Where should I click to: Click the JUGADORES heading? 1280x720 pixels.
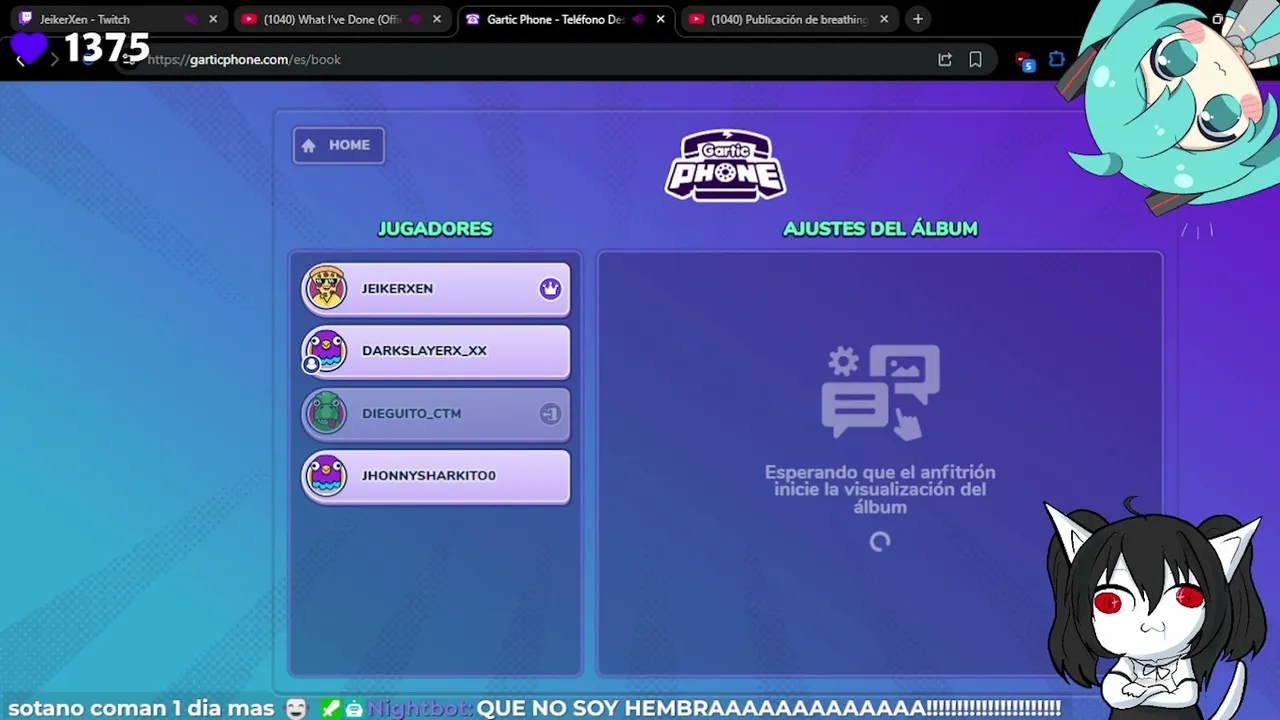[435, 229]
